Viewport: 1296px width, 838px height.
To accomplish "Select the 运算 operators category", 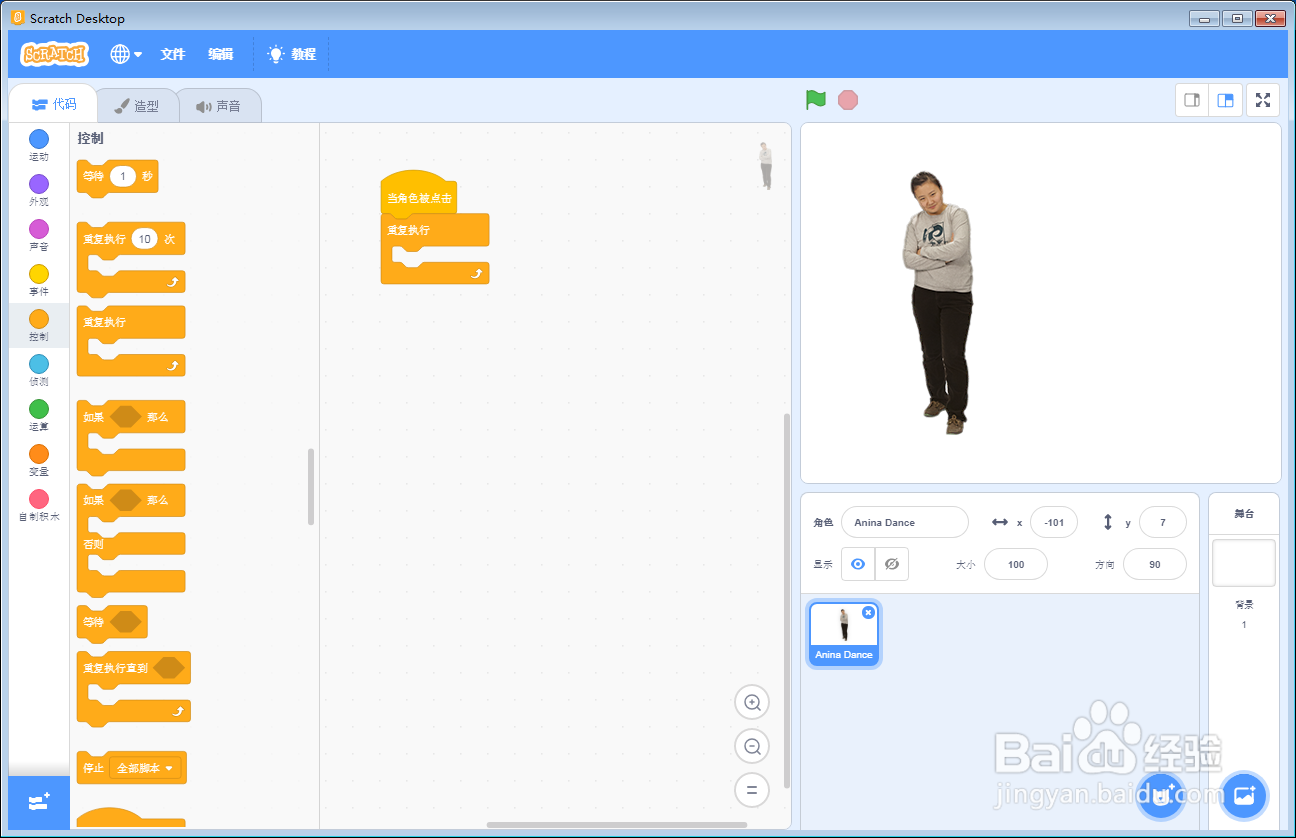I will point(39,416).
